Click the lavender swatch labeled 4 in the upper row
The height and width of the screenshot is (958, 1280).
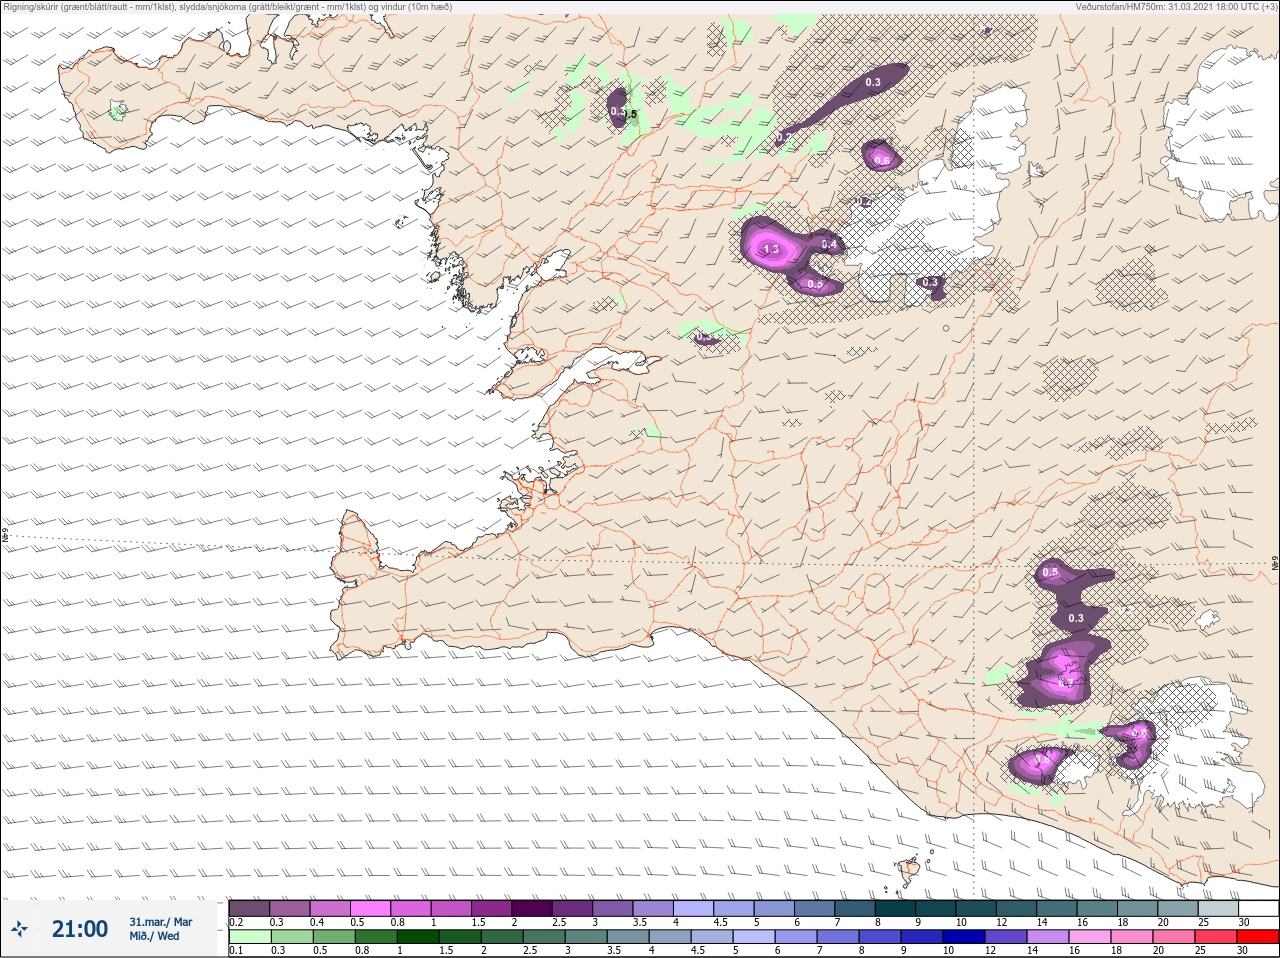click(x=695, y=908)
